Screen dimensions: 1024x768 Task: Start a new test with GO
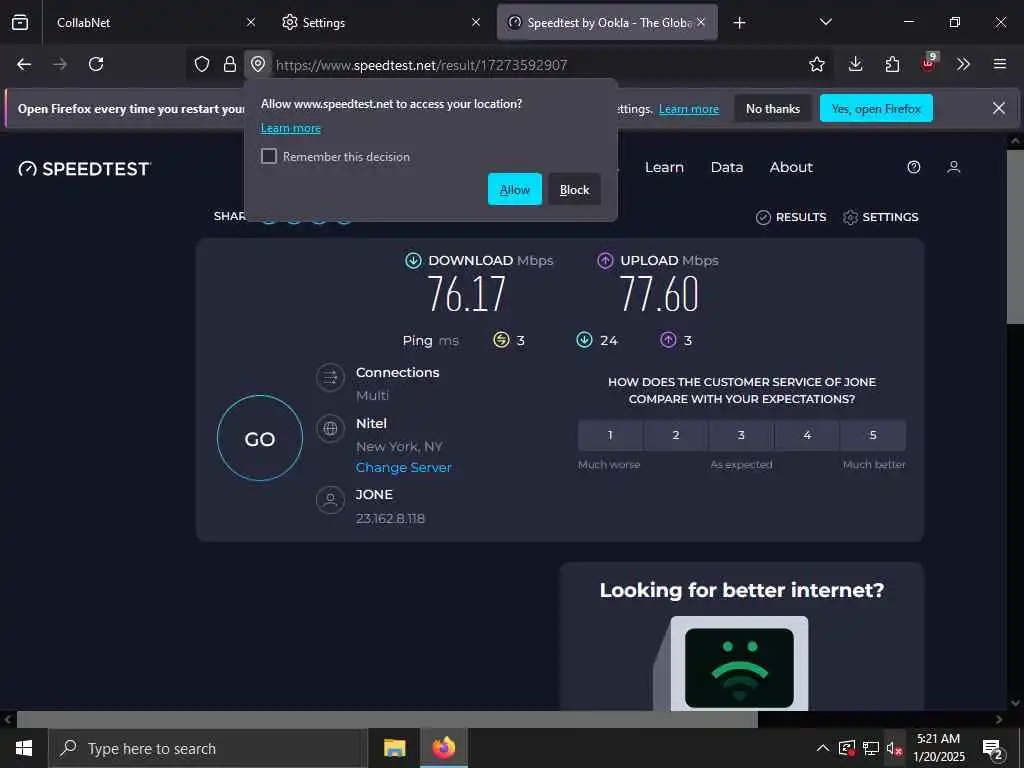[259, 438]
